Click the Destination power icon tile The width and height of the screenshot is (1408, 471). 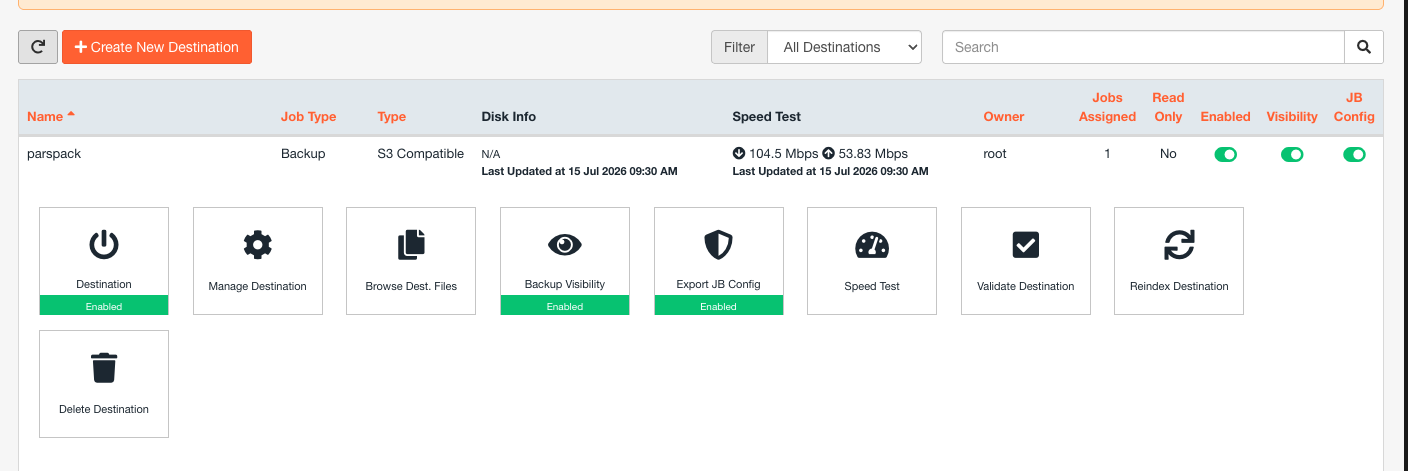pos(104,261)
